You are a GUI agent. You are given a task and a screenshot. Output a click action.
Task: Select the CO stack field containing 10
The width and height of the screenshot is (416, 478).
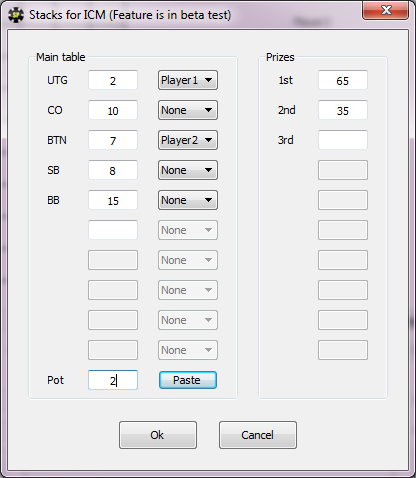tap(113, 110)
